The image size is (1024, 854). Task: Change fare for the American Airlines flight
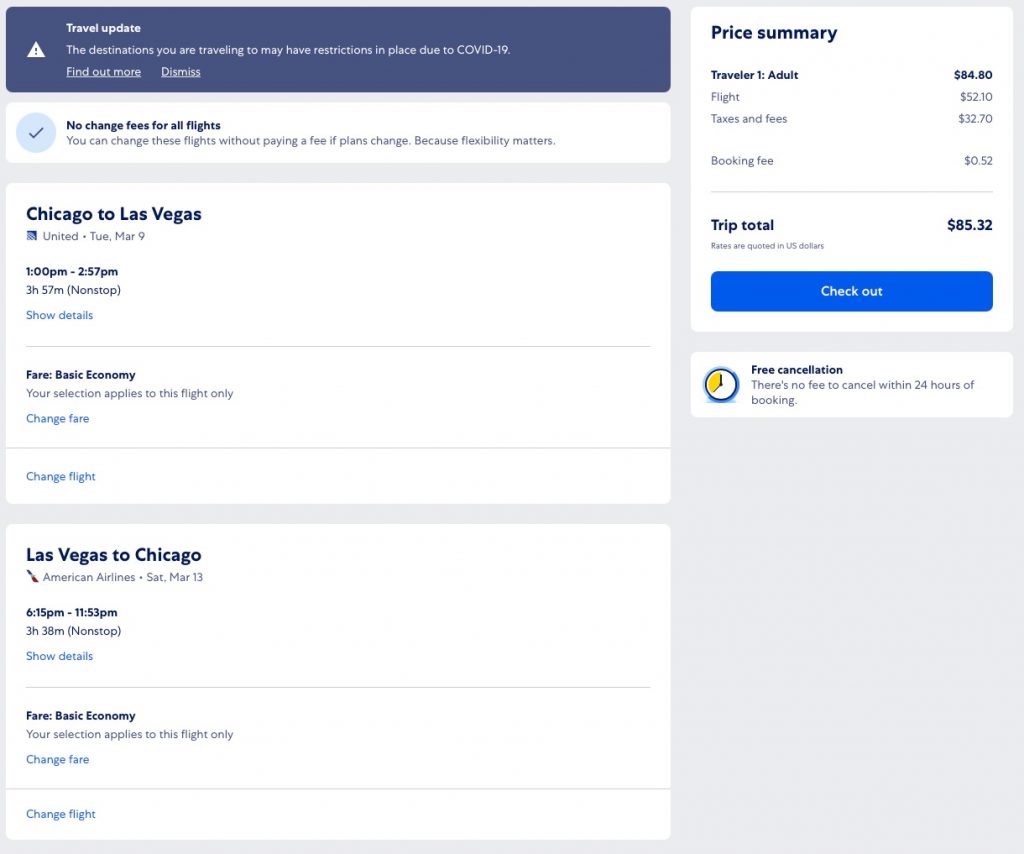click(x=57, y=760)
